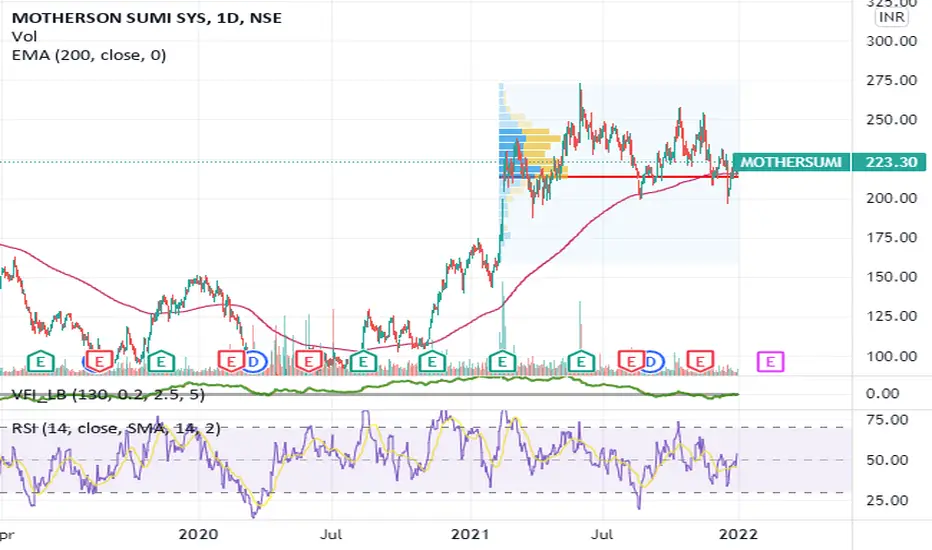Click the last red earnings marker before 2022

pos(700,361)
